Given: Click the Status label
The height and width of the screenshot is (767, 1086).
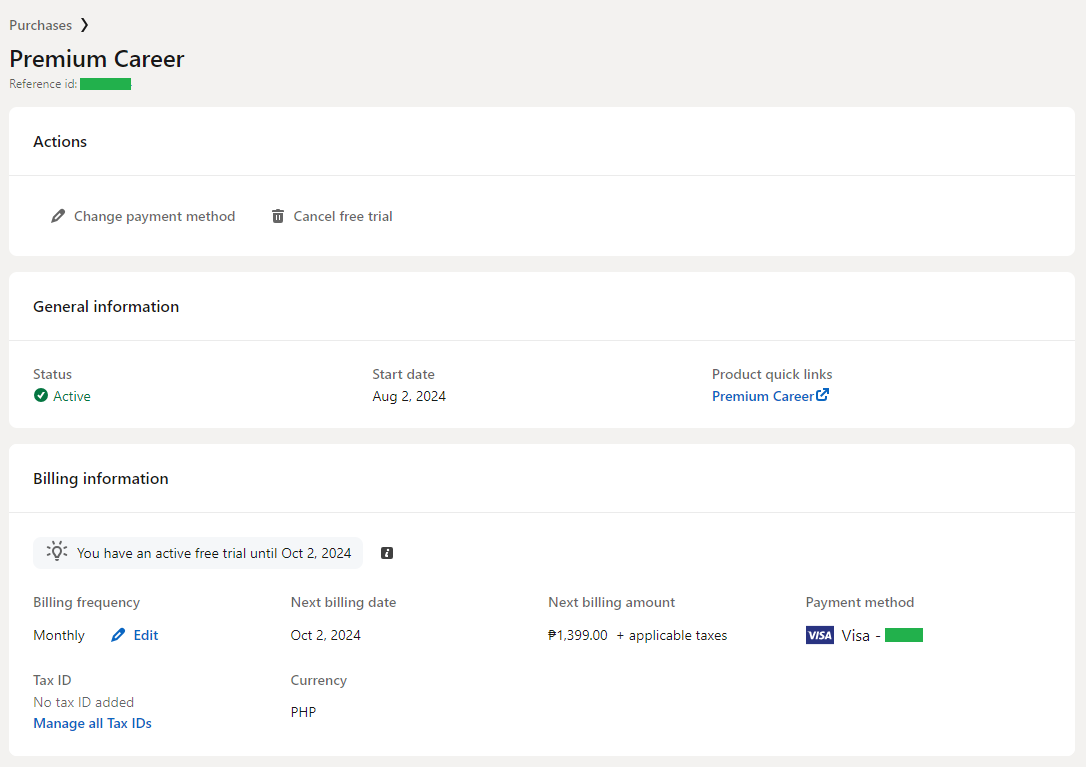Looking at the screenshot, I should pyautogui.click(x=53, y=374).
